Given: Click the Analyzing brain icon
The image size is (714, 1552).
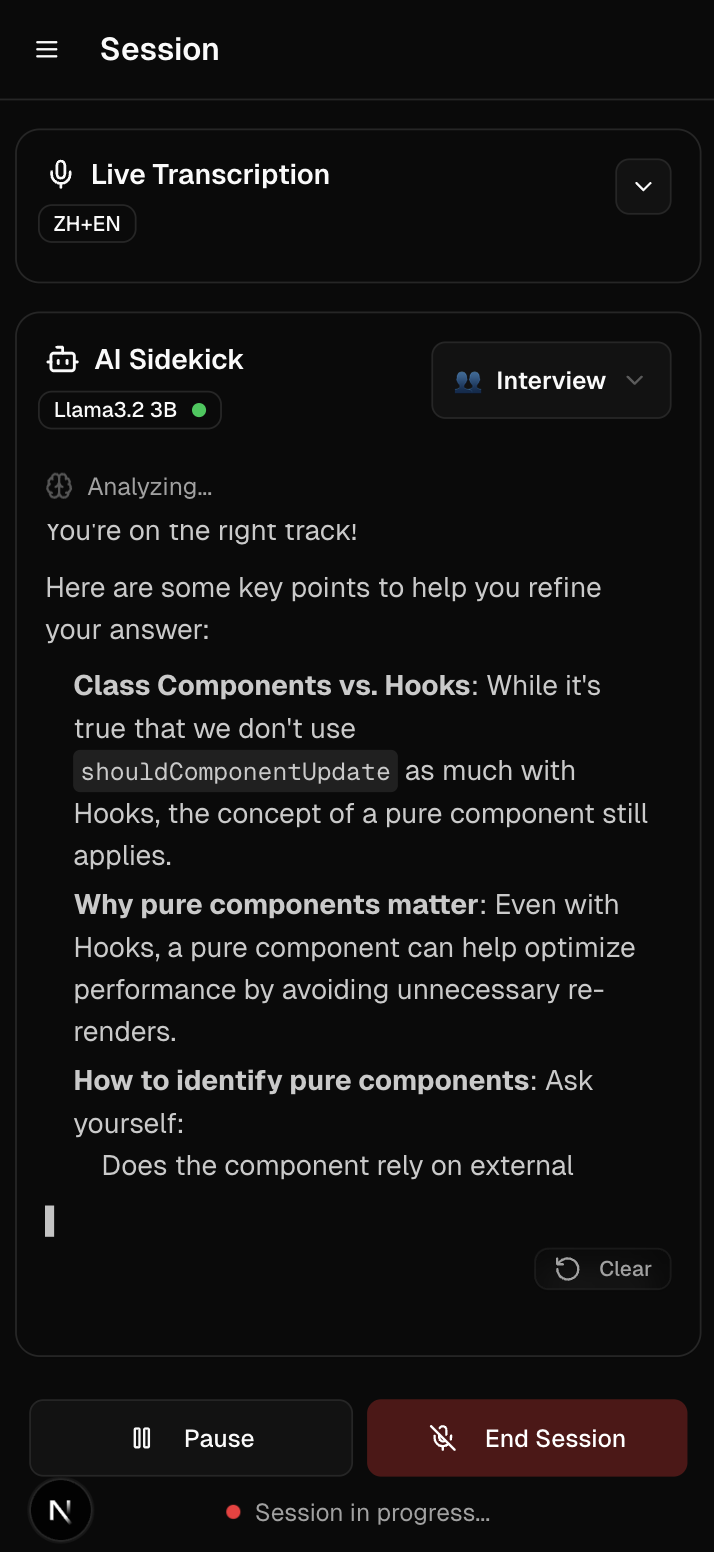Looking at the screenshot, I should tap(59, 487).
